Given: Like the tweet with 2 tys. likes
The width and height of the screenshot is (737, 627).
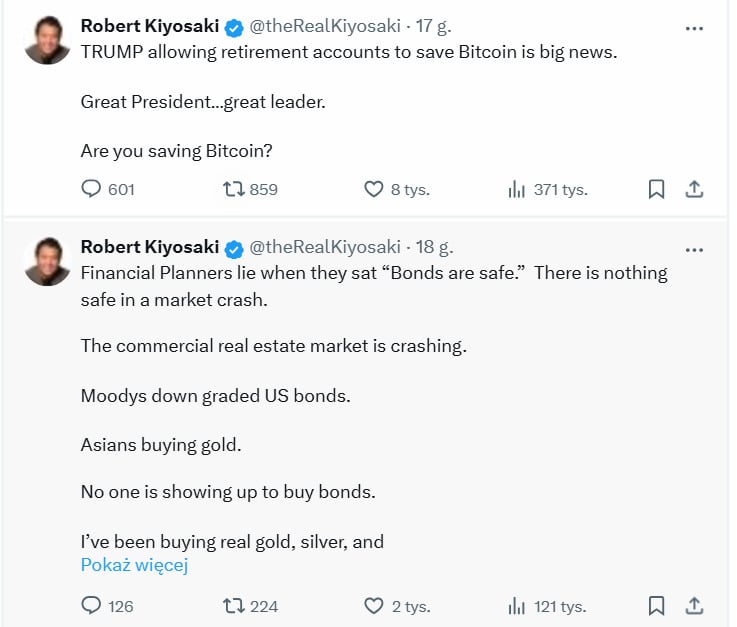Looking at the screenshot, I should [374, 605].
